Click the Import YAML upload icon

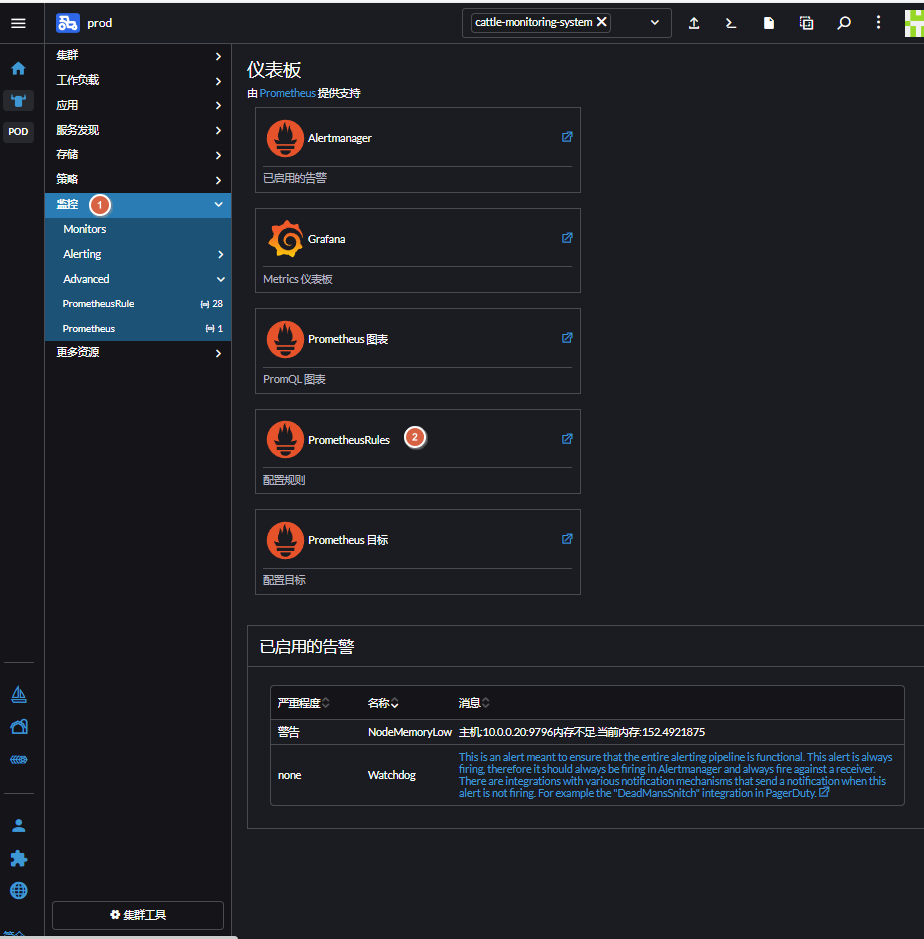pyautogui.click(x=694, y=23)
